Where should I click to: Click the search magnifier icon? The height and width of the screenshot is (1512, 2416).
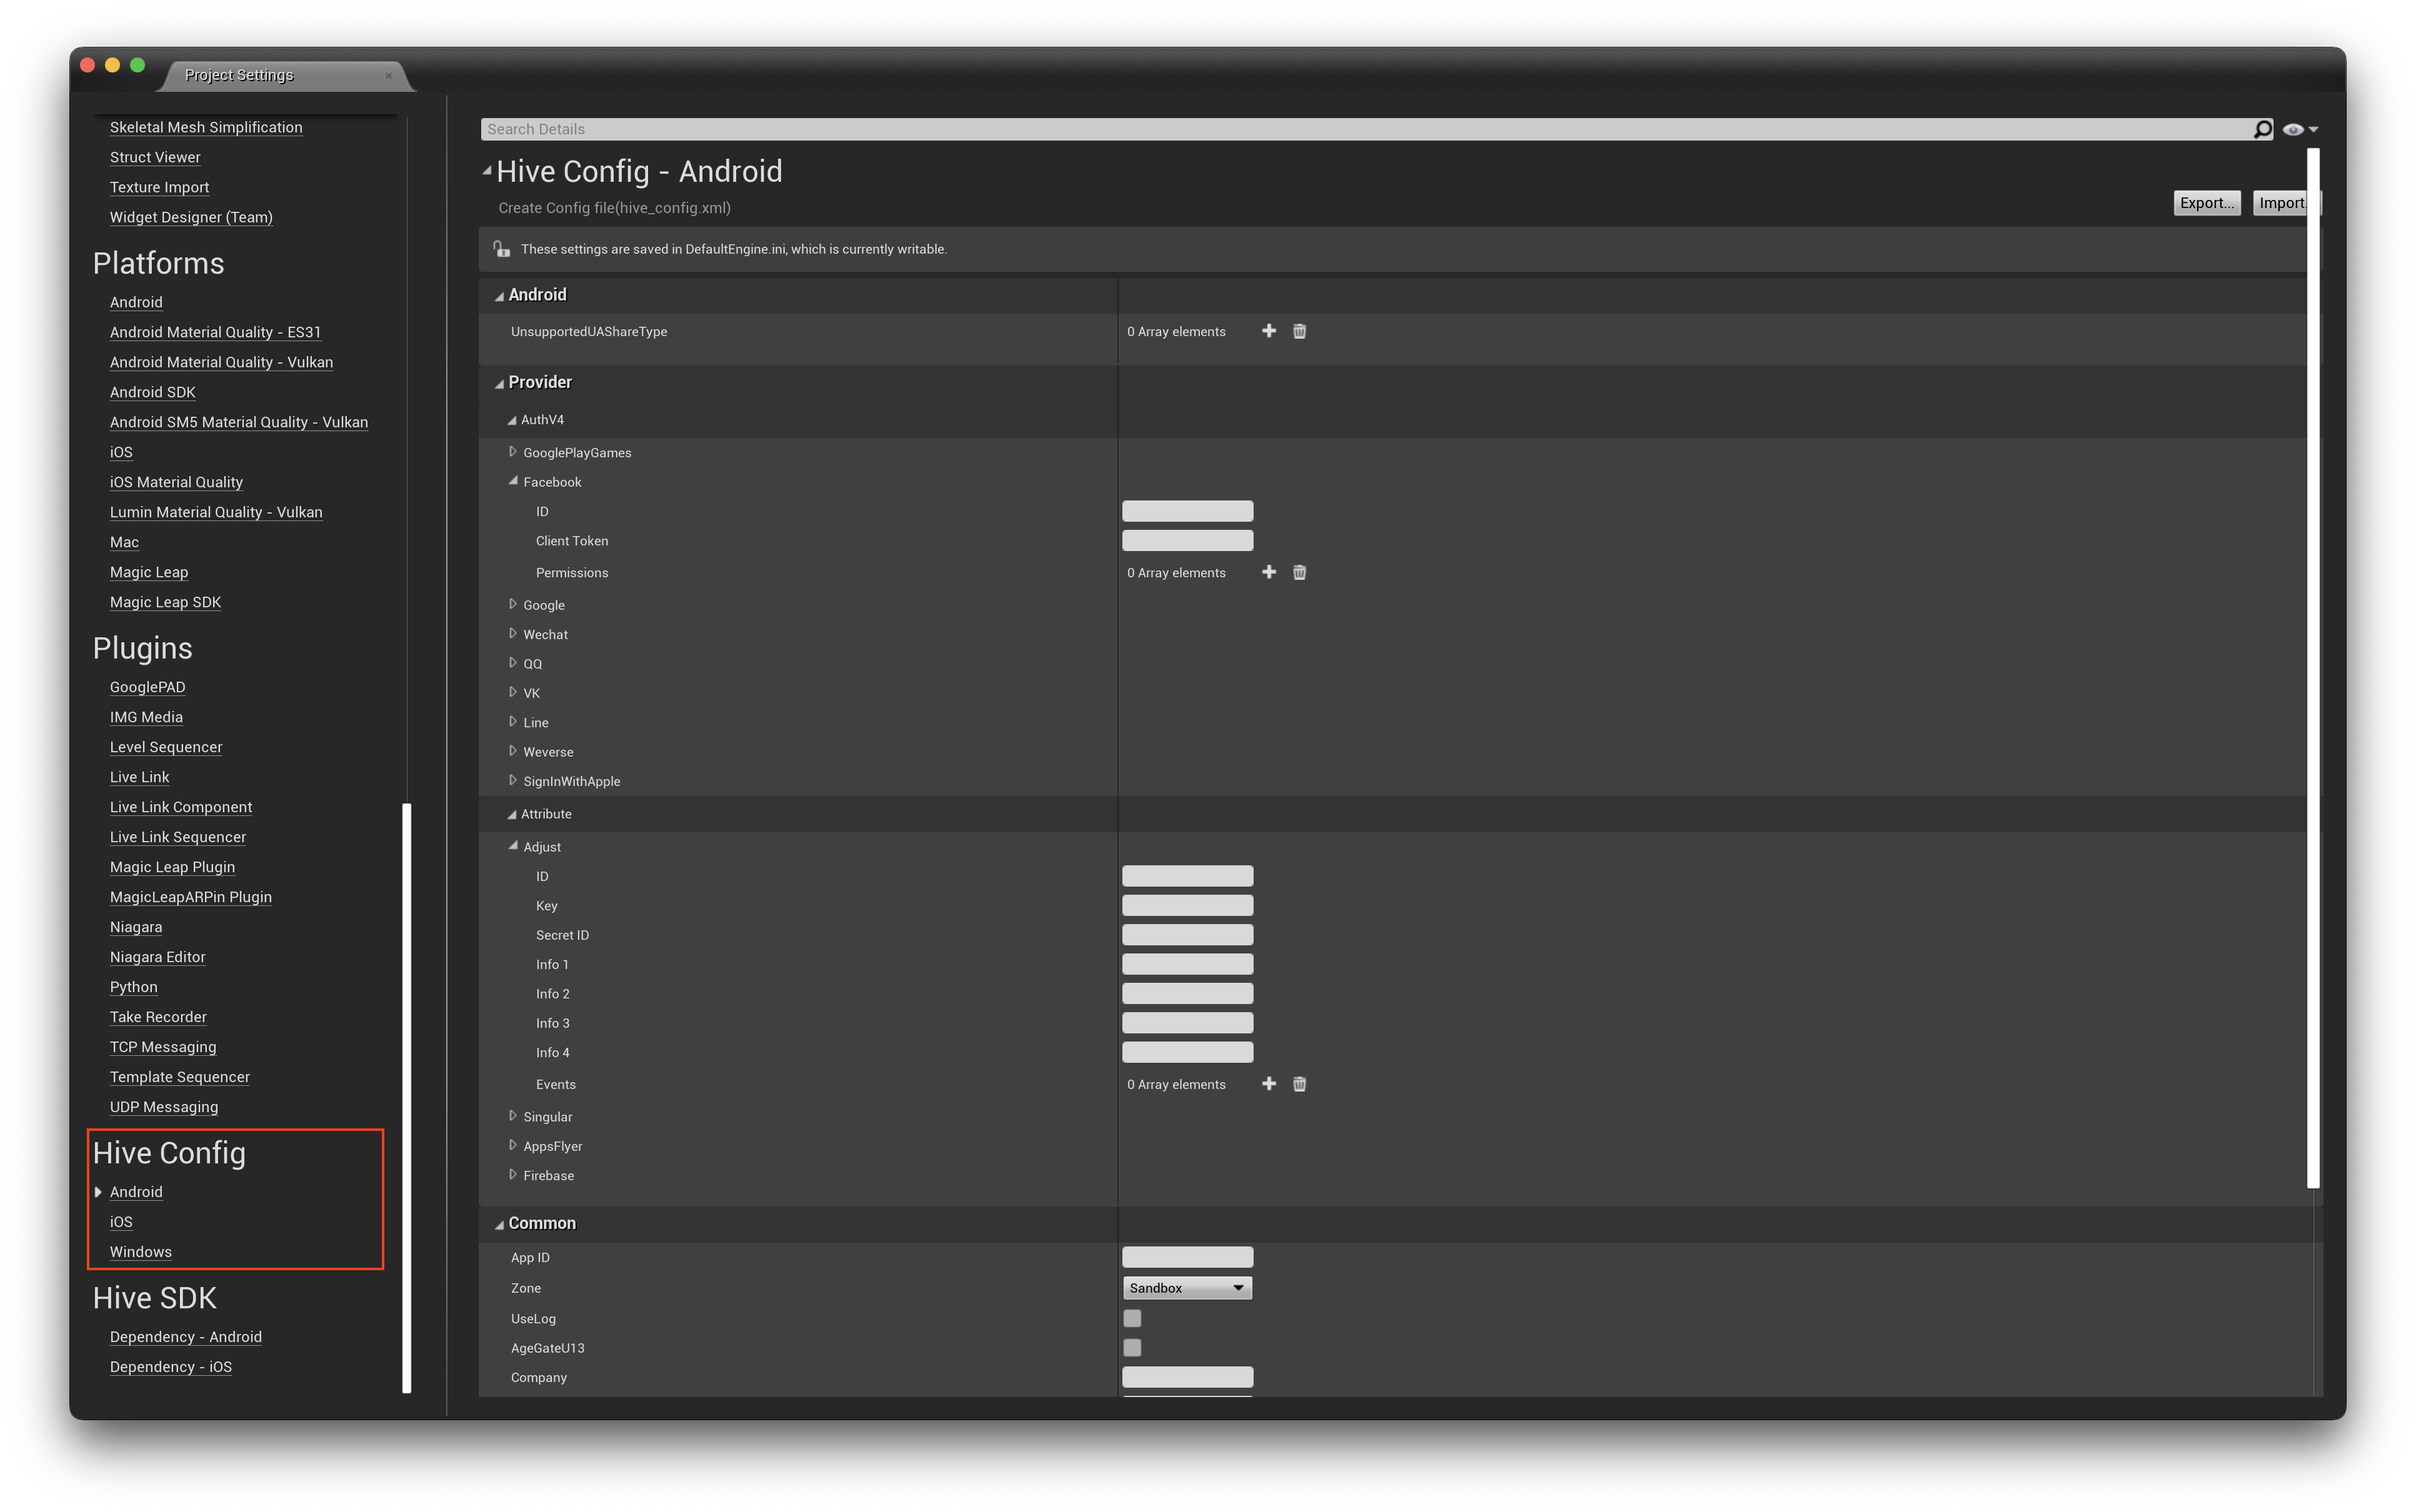[x=2262, y=129]
